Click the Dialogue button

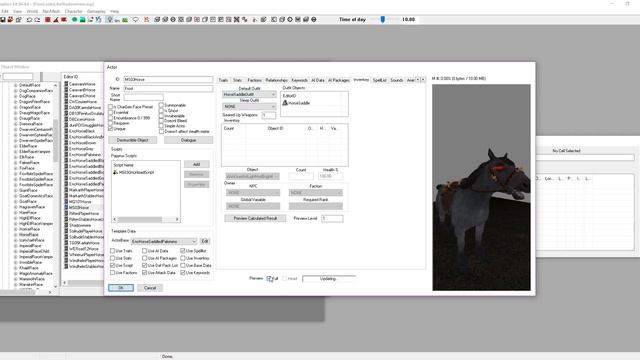point(188,140)
